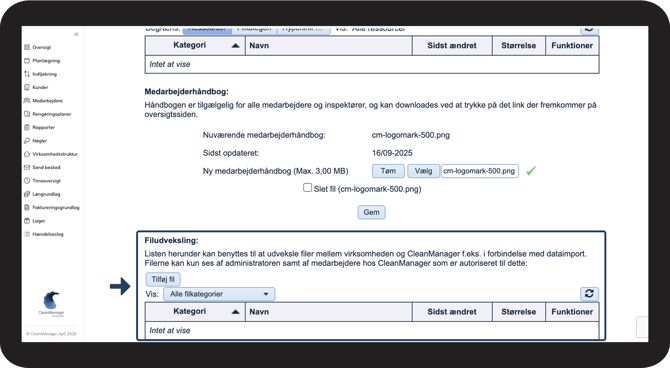670x368 pixels.
Task: Click the Tilføj fil button
Action: [x=163, y=279]
